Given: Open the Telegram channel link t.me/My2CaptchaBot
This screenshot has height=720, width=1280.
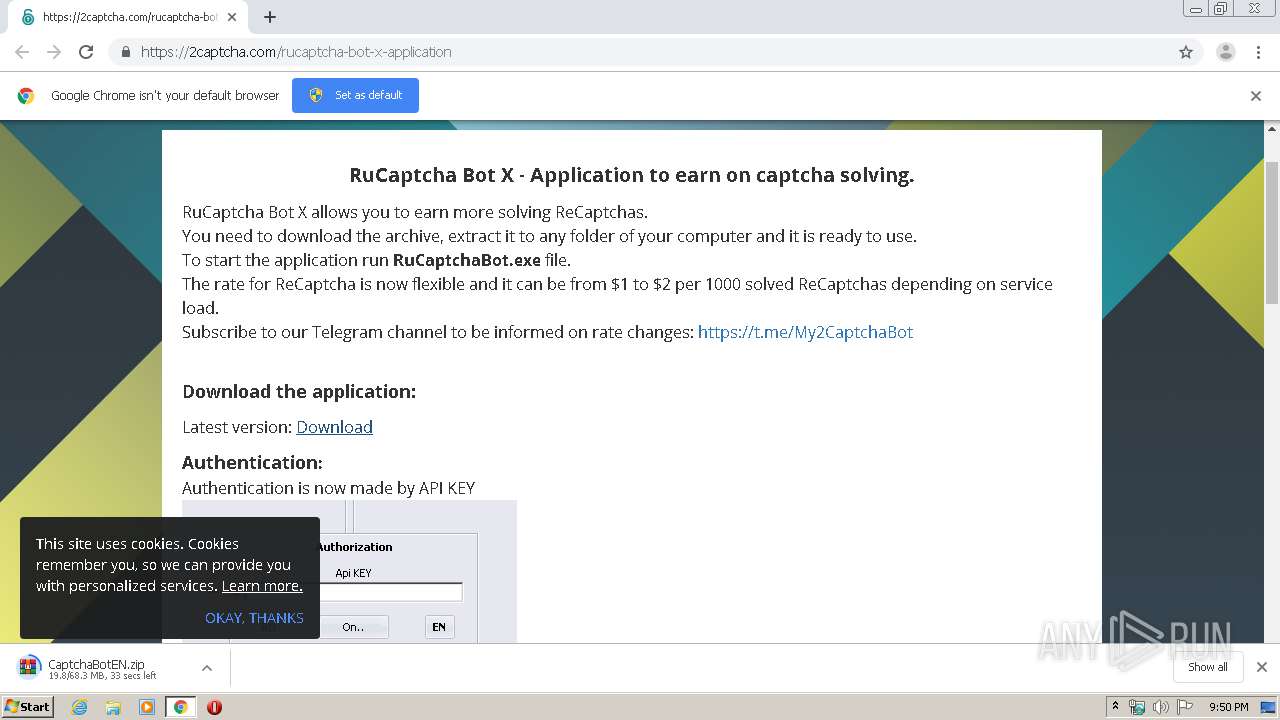Looking at the screenshot, I should (x=805, y=332).
